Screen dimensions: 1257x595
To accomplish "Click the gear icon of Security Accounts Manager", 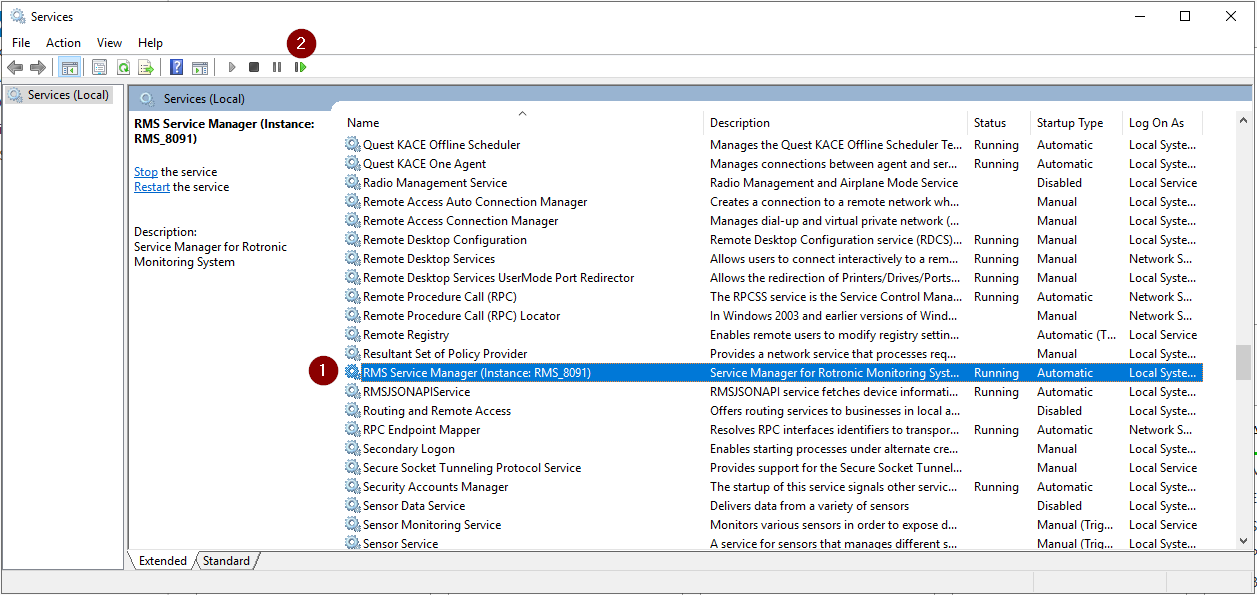I will tap(352, 487).
